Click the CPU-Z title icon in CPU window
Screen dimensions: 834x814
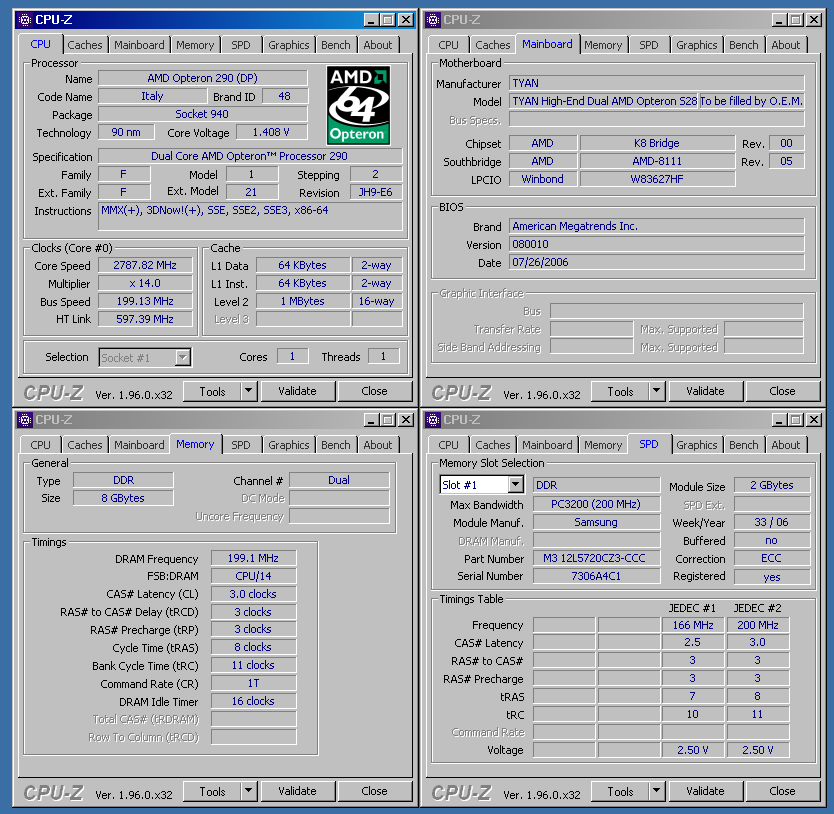pyautogui.click(x=24, y=20)
